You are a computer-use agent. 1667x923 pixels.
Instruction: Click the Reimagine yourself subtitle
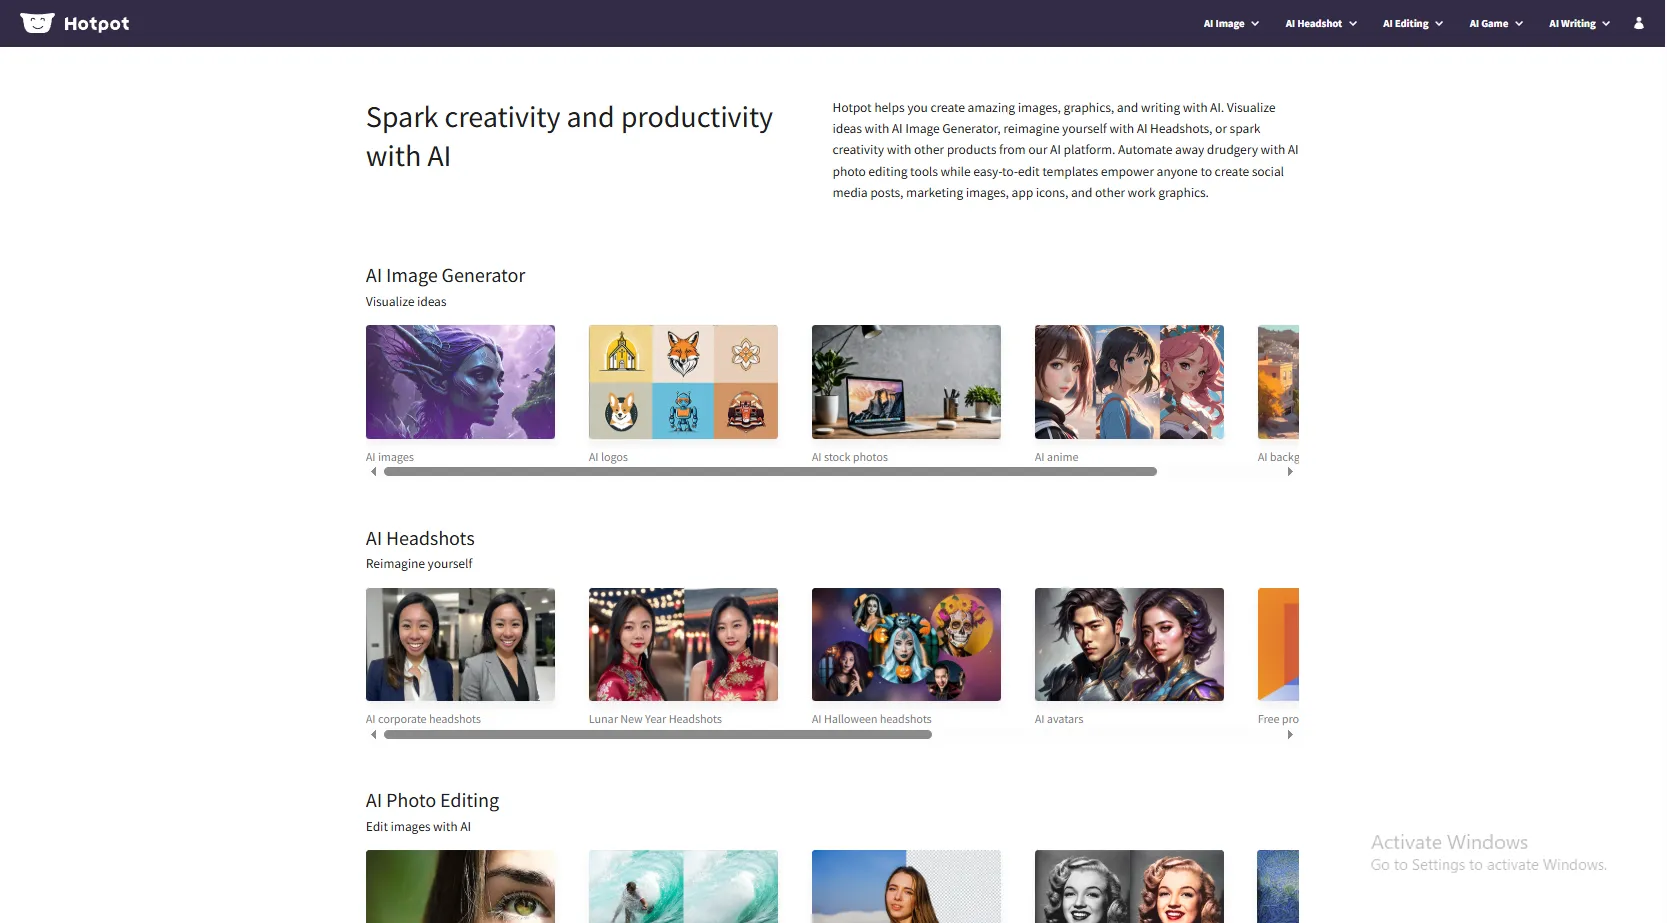[419, 564]
